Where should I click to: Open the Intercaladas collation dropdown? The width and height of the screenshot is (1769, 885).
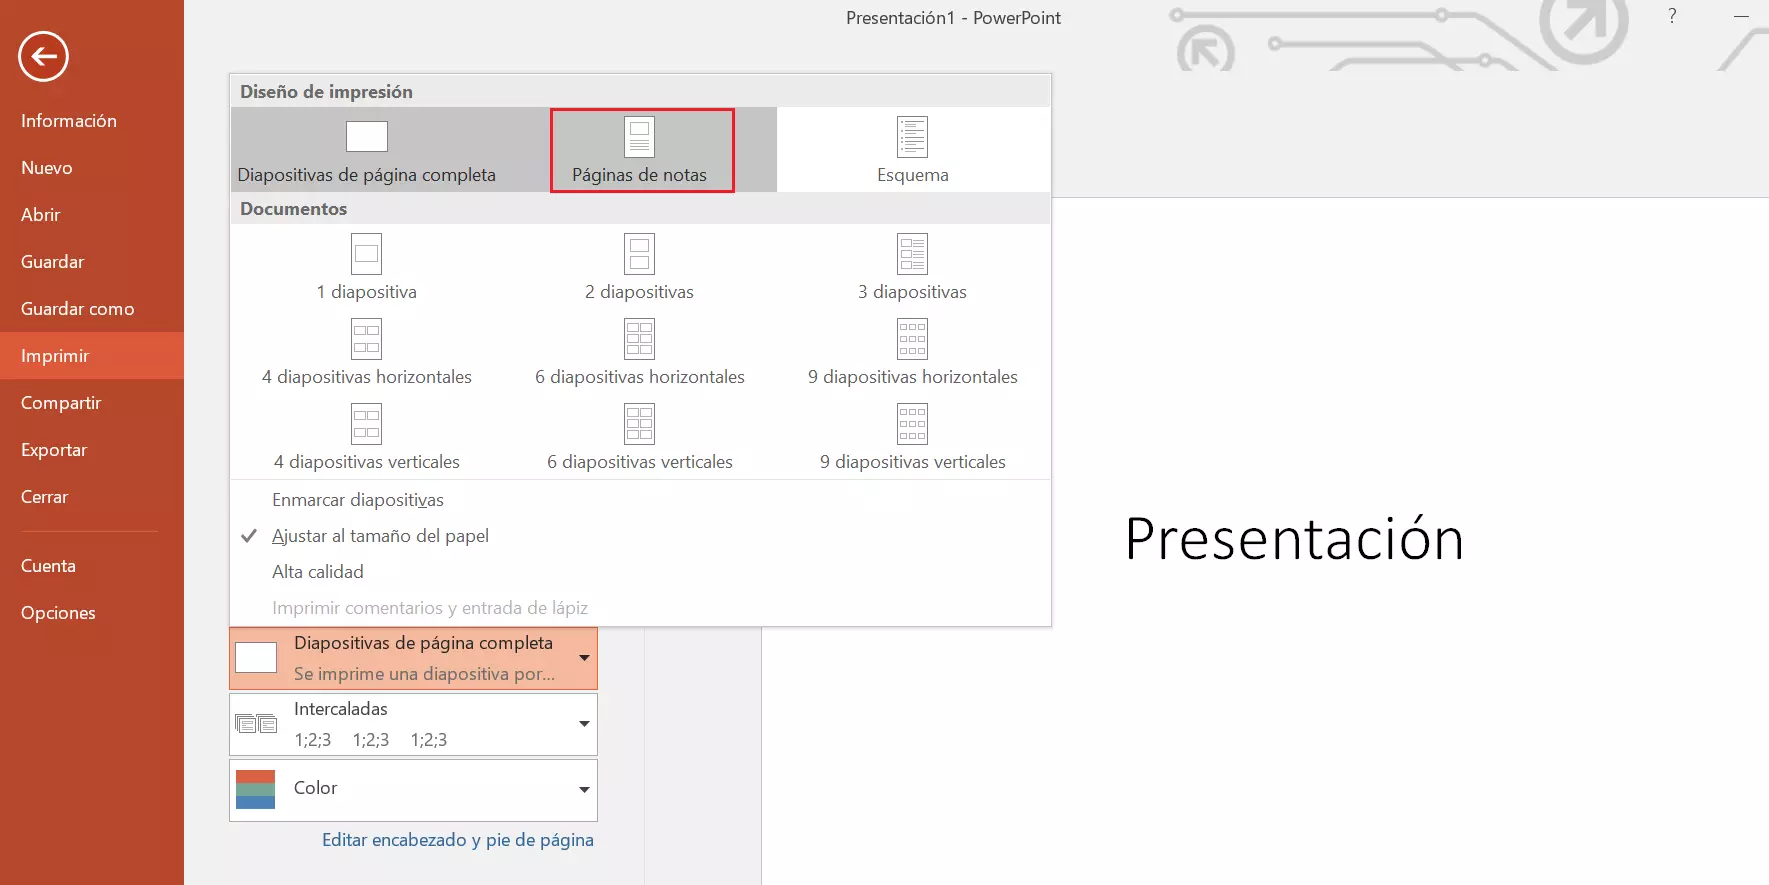[x=584, y=724]
